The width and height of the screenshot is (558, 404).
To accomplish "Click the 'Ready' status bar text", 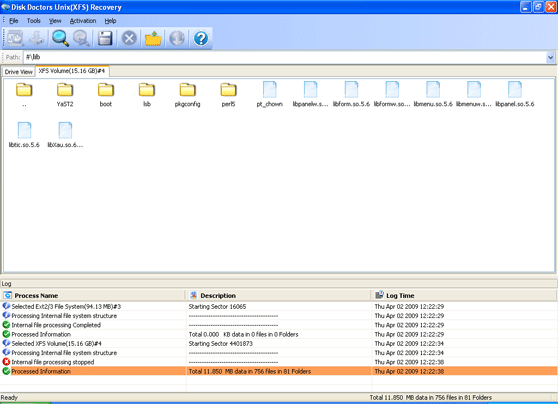I will click(x=9, y=397).
